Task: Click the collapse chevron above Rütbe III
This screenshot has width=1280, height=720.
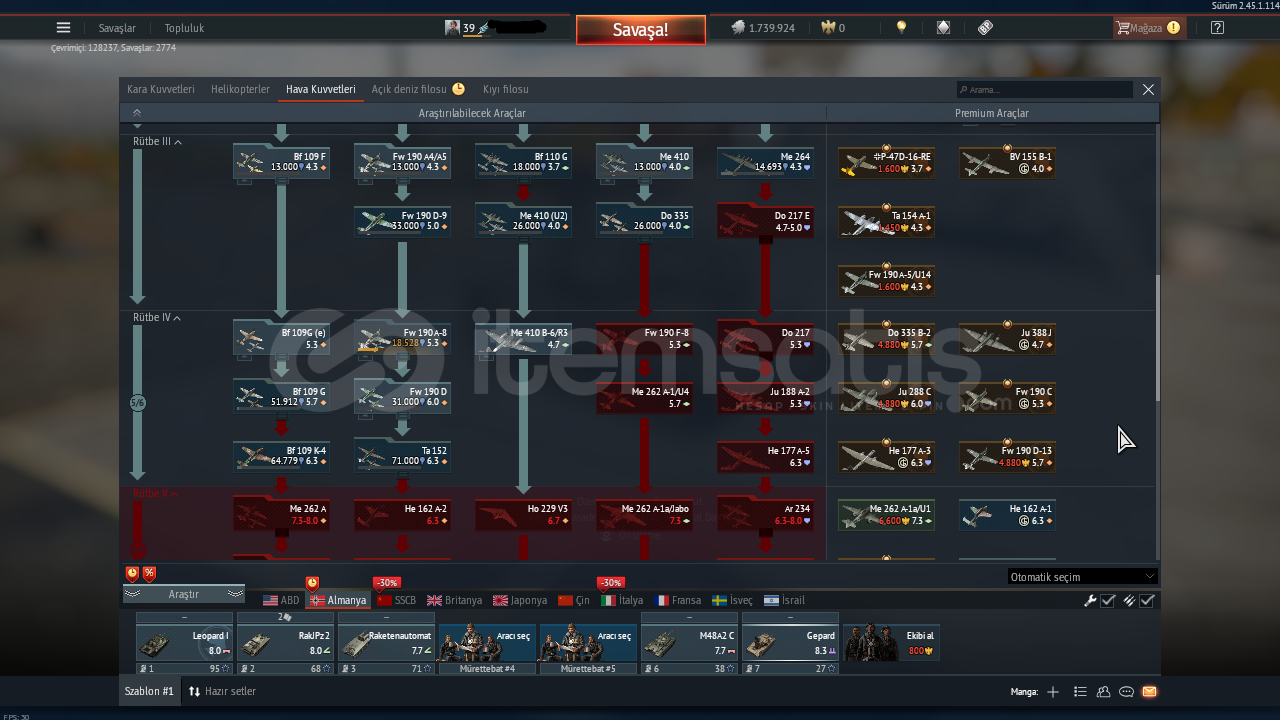Action: click(x=137, y=113)
